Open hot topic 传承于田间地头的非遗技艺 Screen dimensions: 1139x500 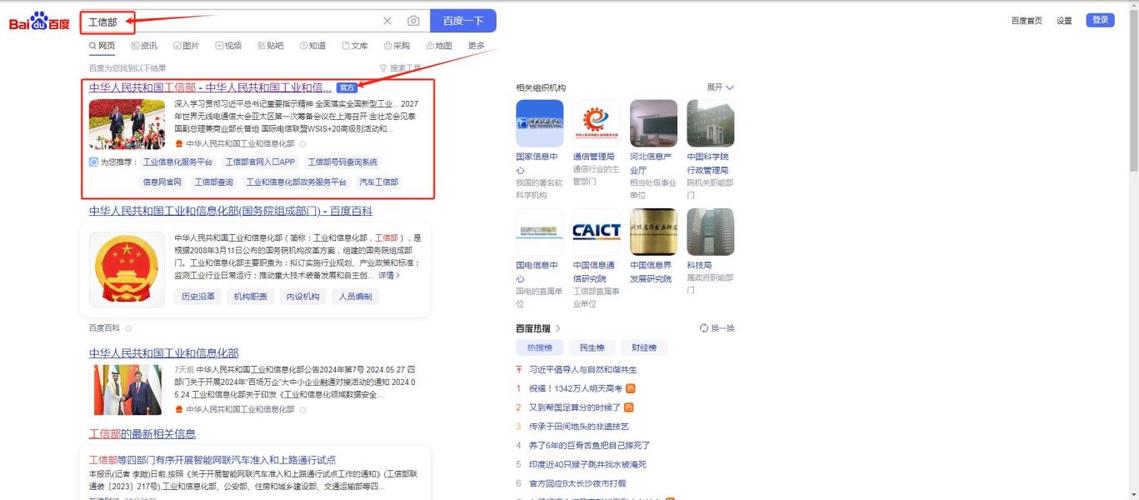578,426
